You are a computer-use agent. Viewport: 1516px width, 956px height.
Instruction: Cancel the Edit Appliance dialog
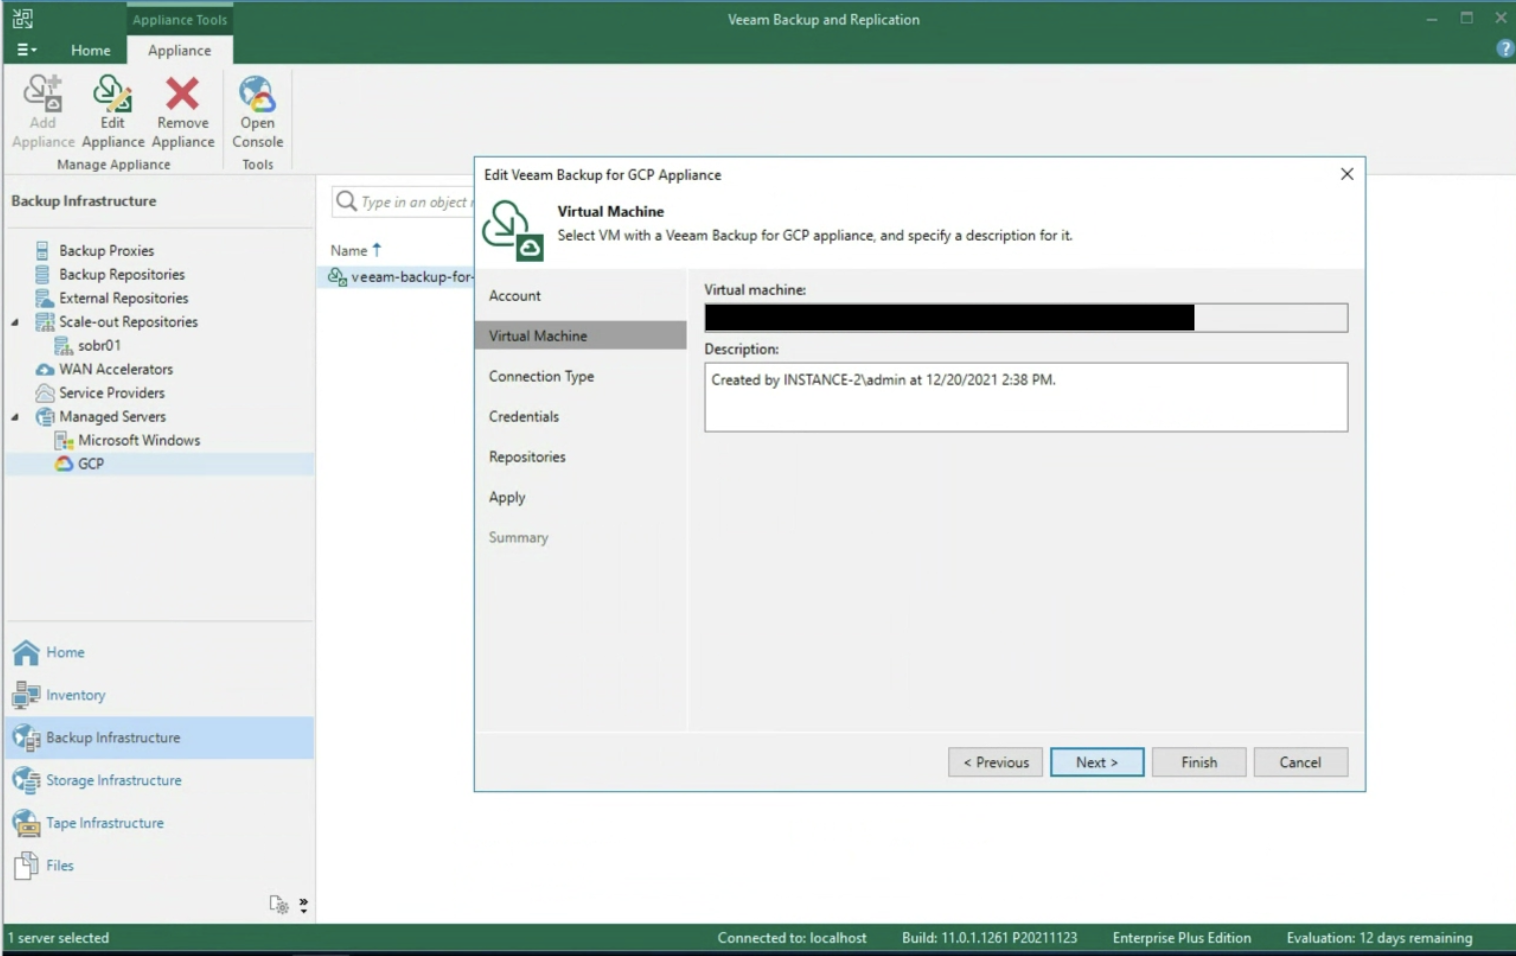point(1300,762)
